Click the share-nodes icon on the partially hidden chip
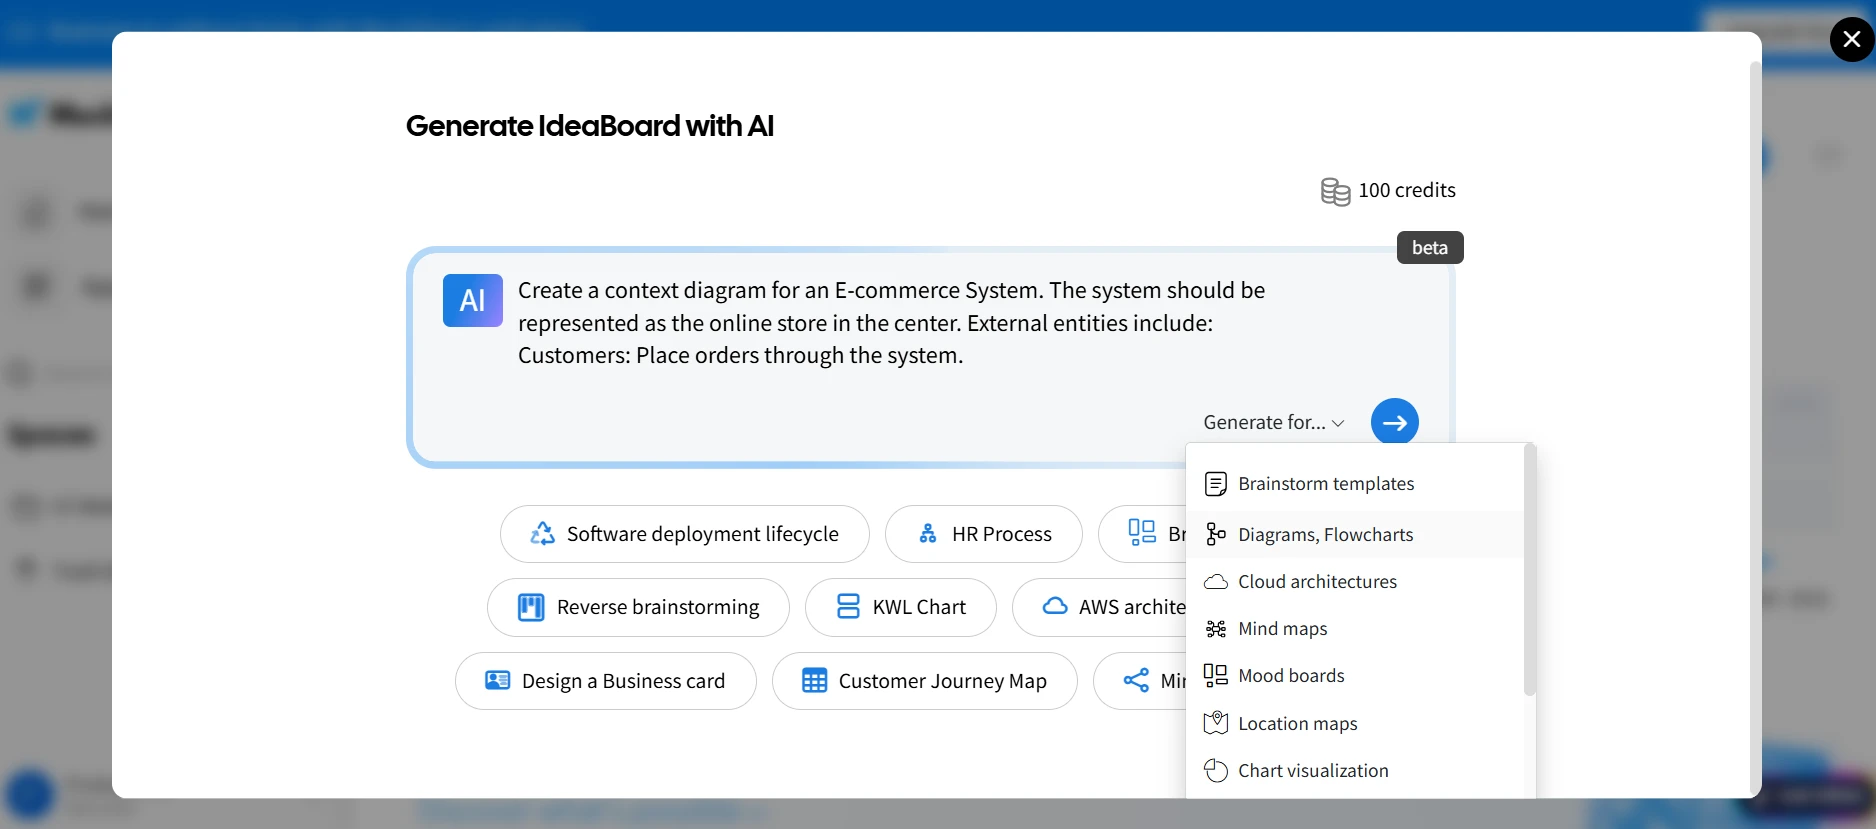The height and width of the screenshot is (829, 1876). pyautogui.click(x=1136, y=681)
